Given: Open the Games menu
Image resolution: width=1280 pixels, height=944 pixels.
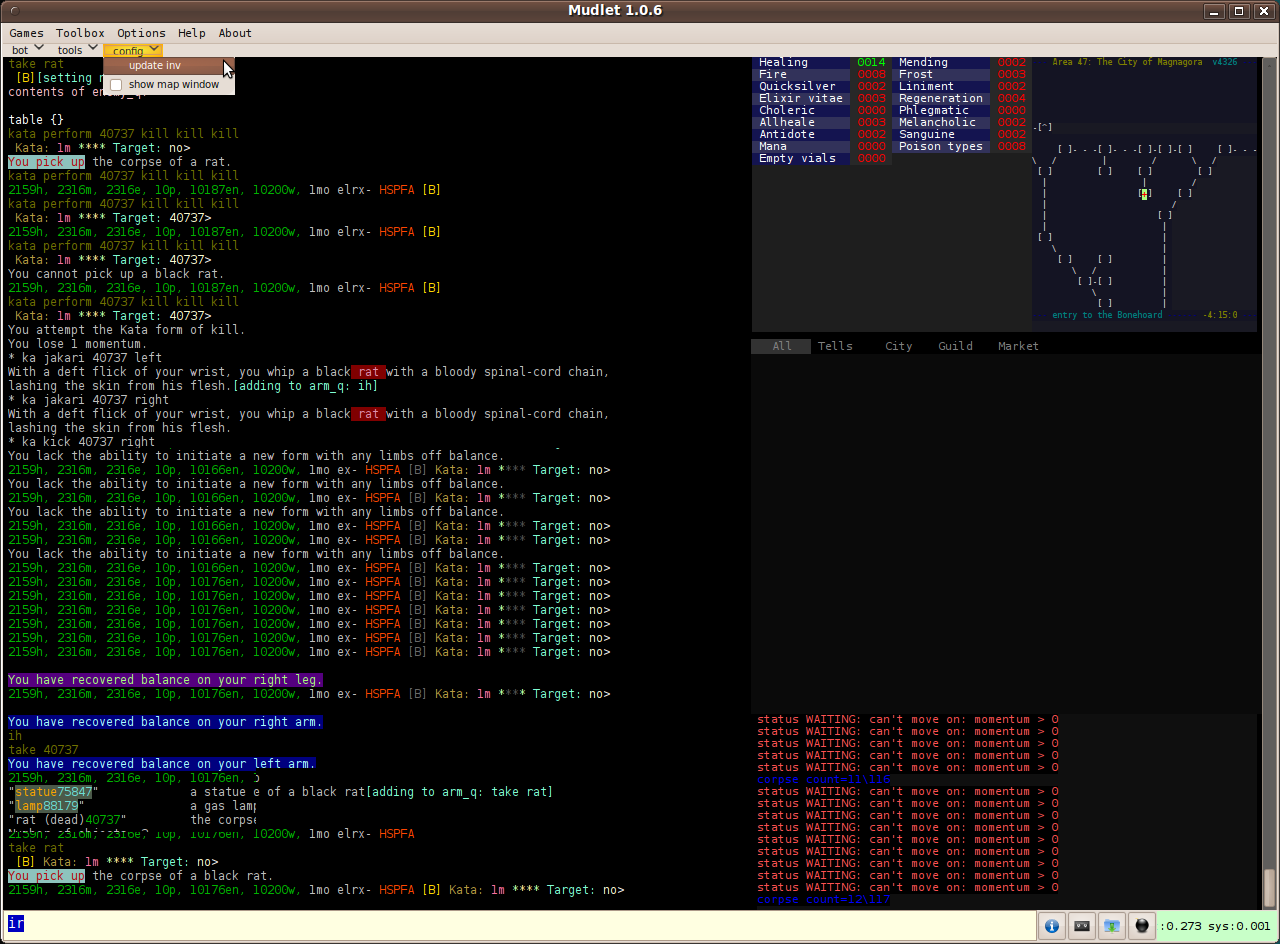Looking at the screenshot, I should point(27,33).
